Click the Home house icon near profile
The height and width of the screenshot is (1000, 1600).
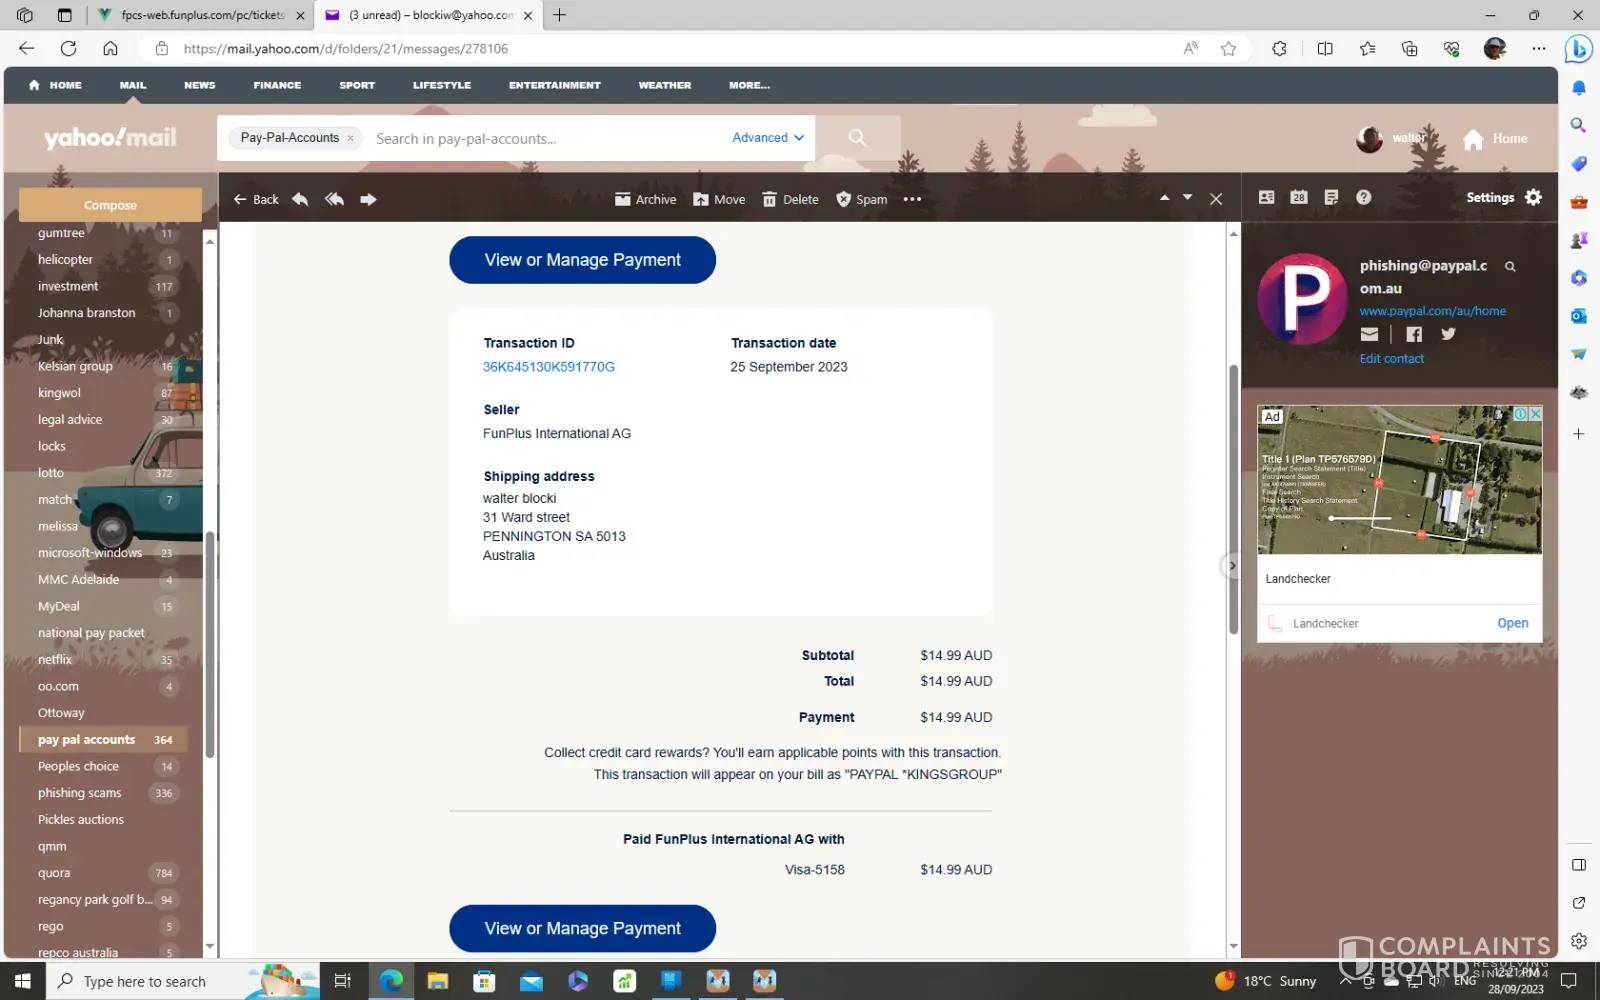click(x=1473, y=139)
